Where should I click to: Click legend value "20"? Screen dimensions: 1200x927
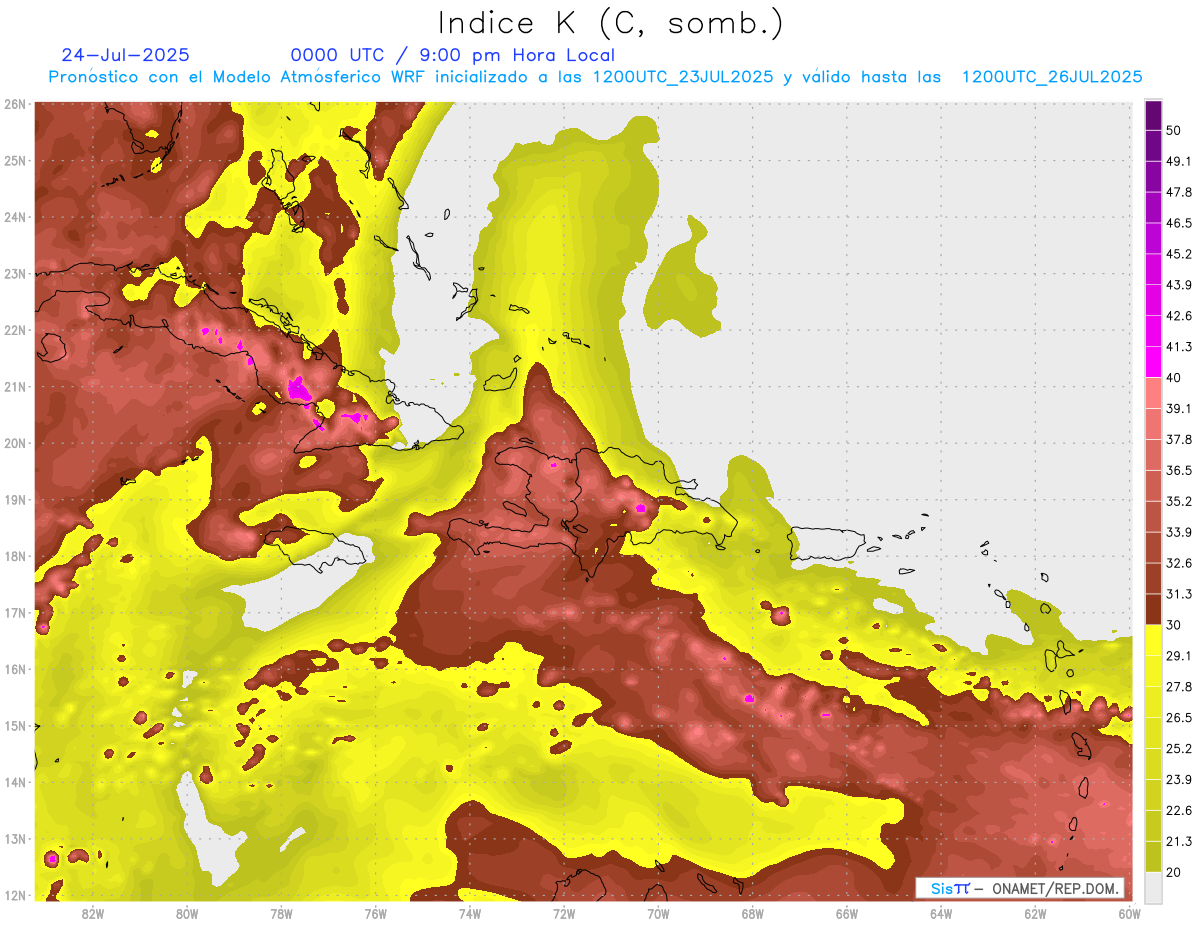coord(1174,872)
